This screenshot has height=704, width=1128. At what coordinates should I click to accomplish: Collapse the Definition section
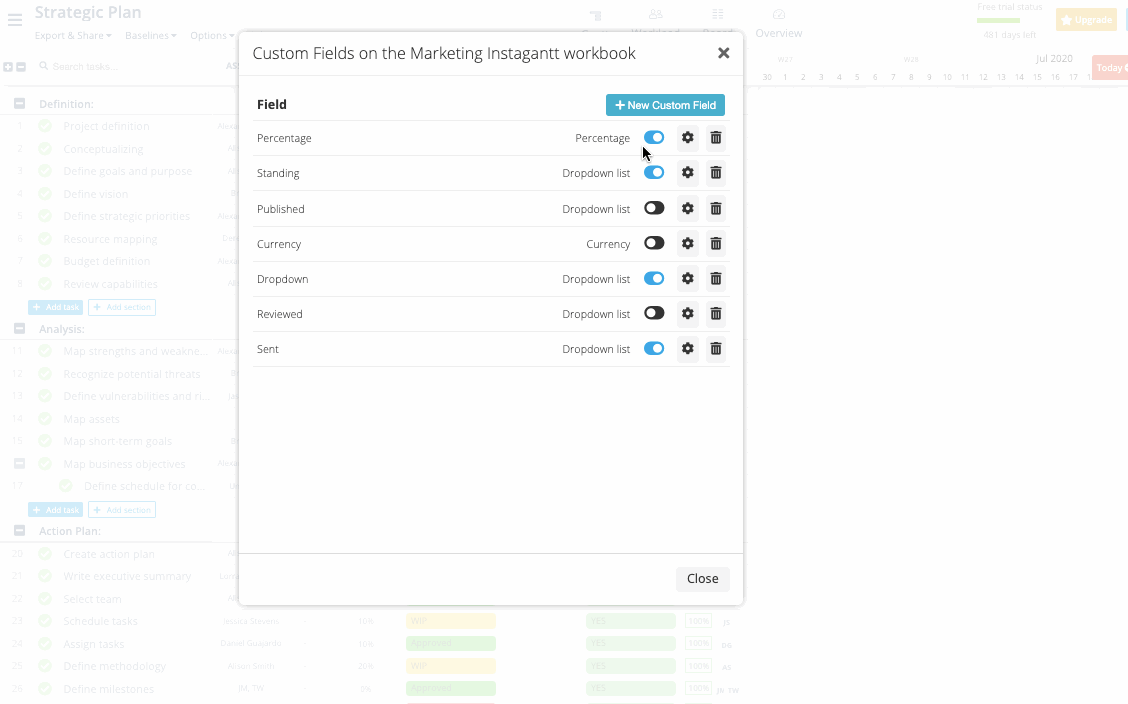[x=20, y=102]
